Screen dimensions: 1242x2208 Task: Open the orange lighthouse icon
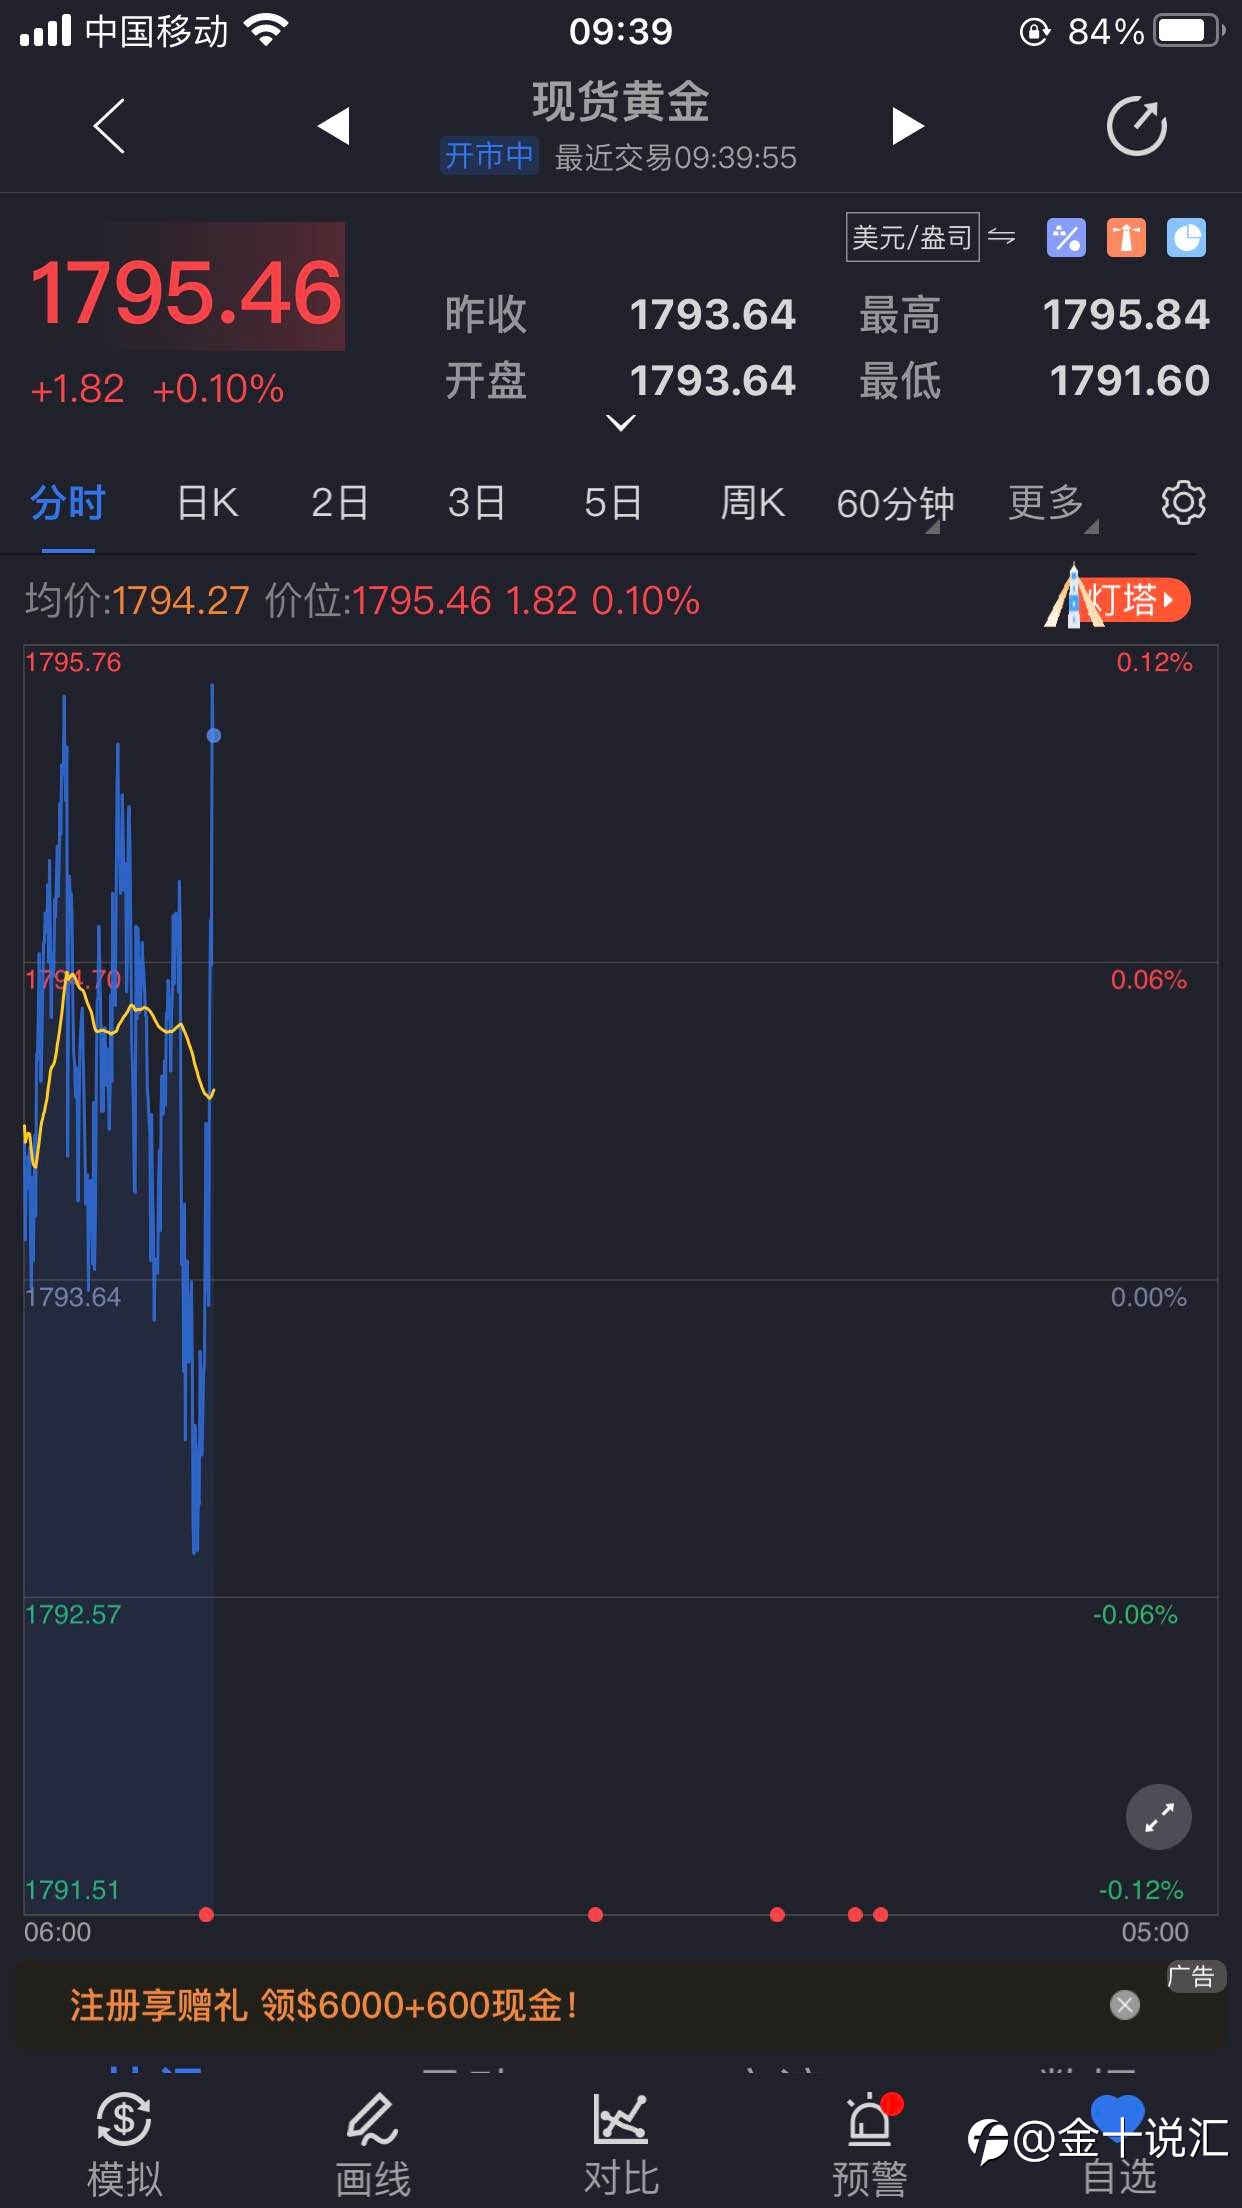click(1126, 238)
